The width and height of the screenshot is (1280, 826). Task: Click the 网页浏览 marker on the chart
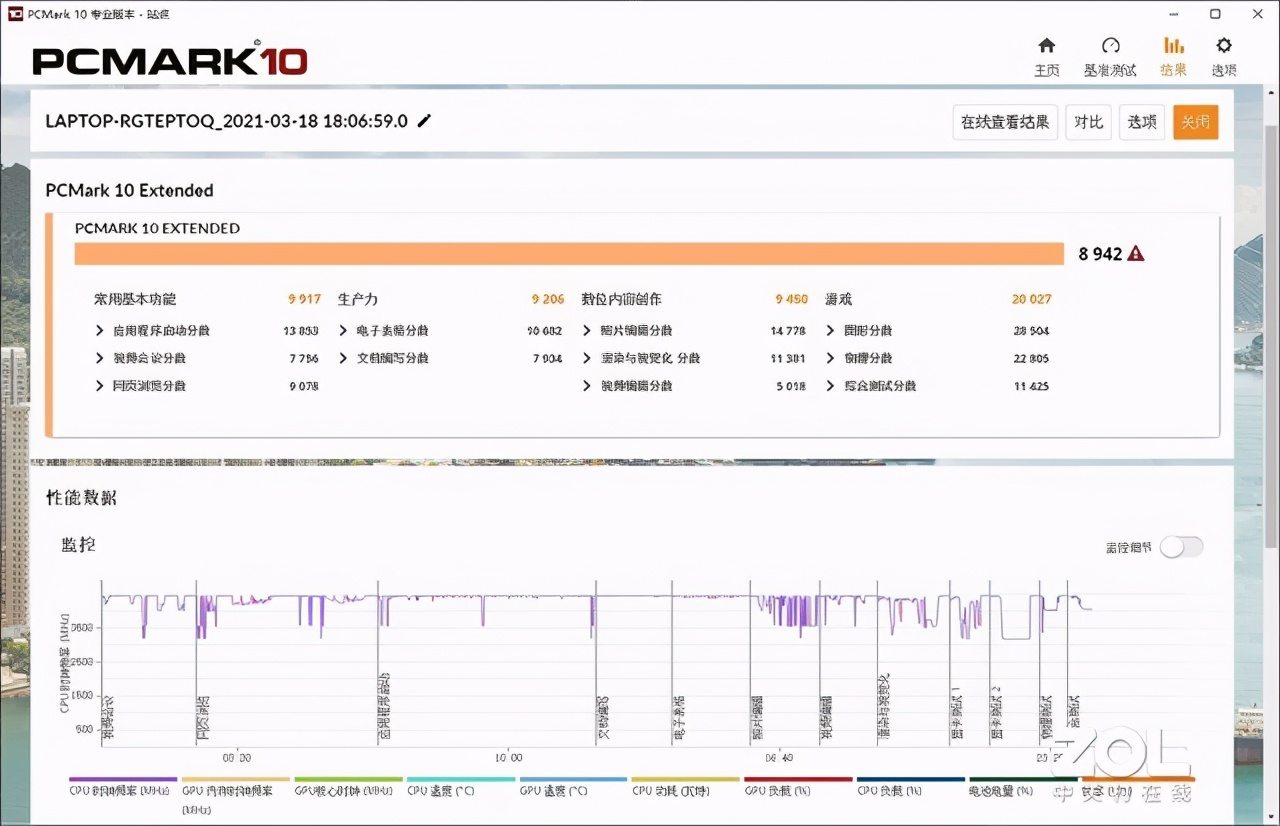pos(201,719)
